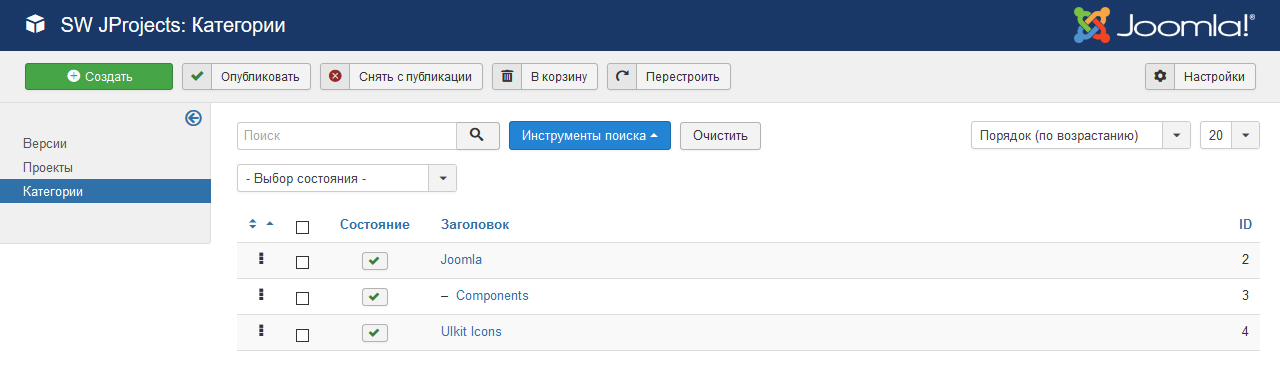Screen dimensions: 1280x371
Task: Click ID value 3 in Components row
Action: (x=1246, y=296)
